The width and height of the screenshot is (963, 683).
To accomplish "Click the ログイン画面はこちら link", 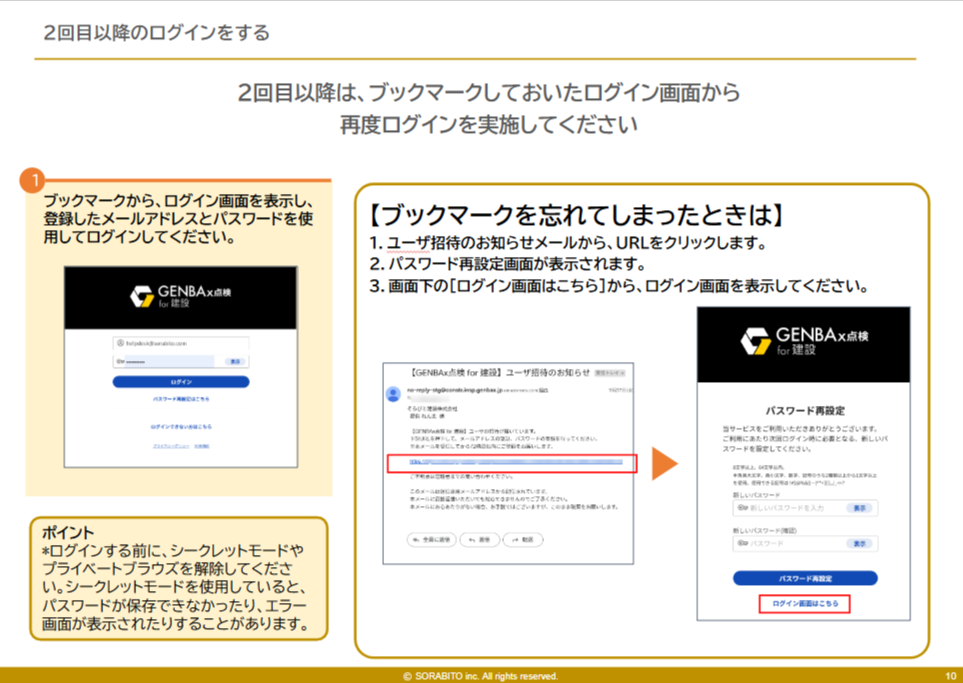I will pyautogui.click(x=804, y=604).
